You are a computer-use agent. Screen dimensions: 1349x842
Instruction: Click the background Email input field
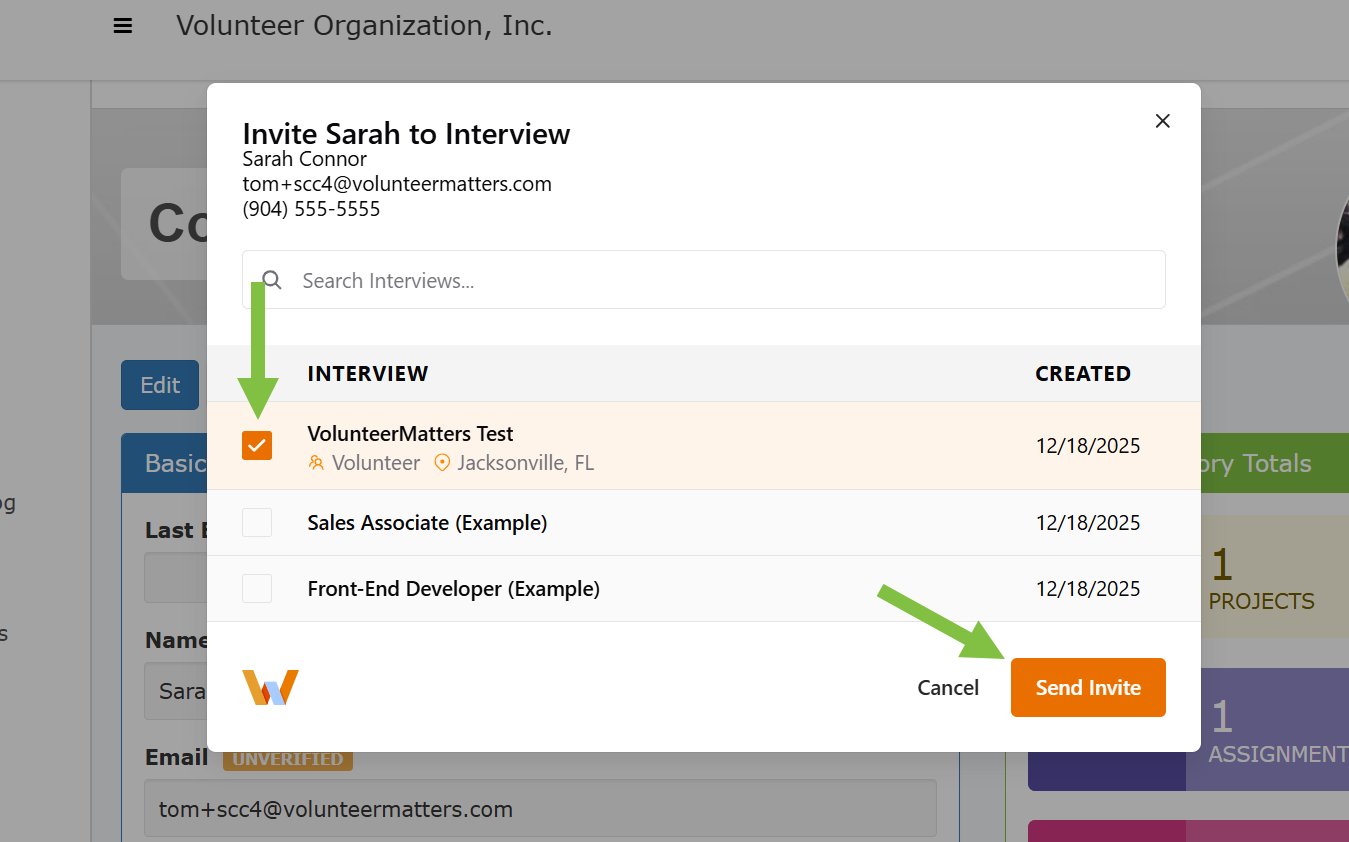coord(541,809)
